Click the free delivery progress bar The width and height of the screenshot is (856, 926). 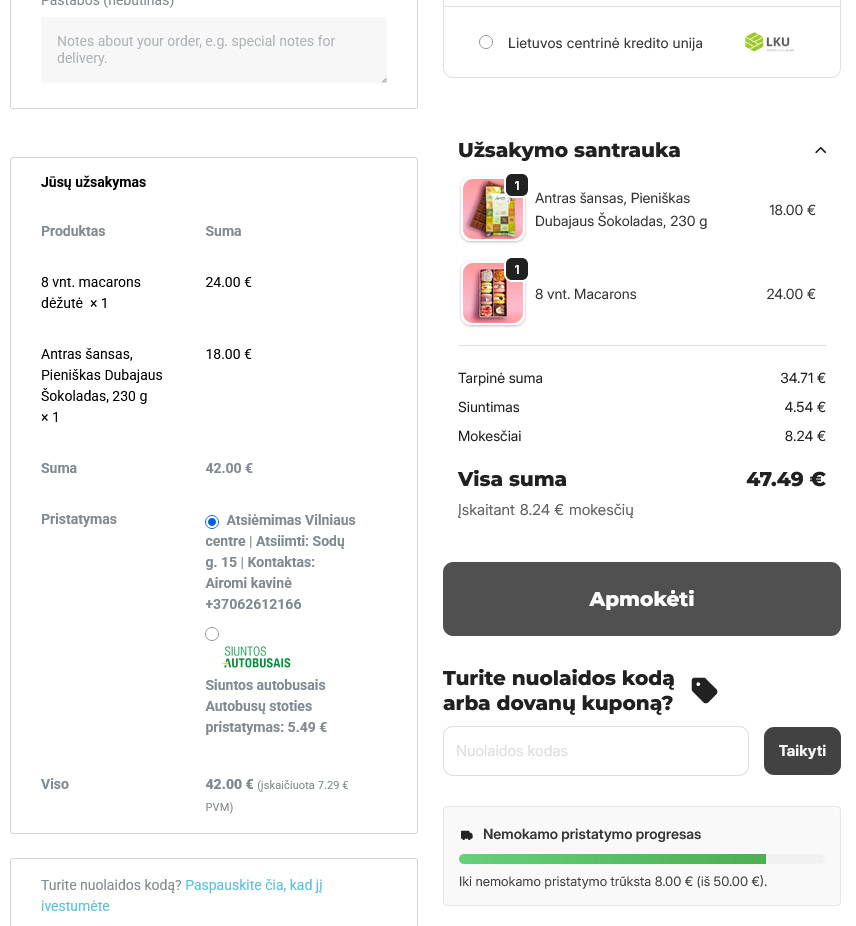pos(641,858)
